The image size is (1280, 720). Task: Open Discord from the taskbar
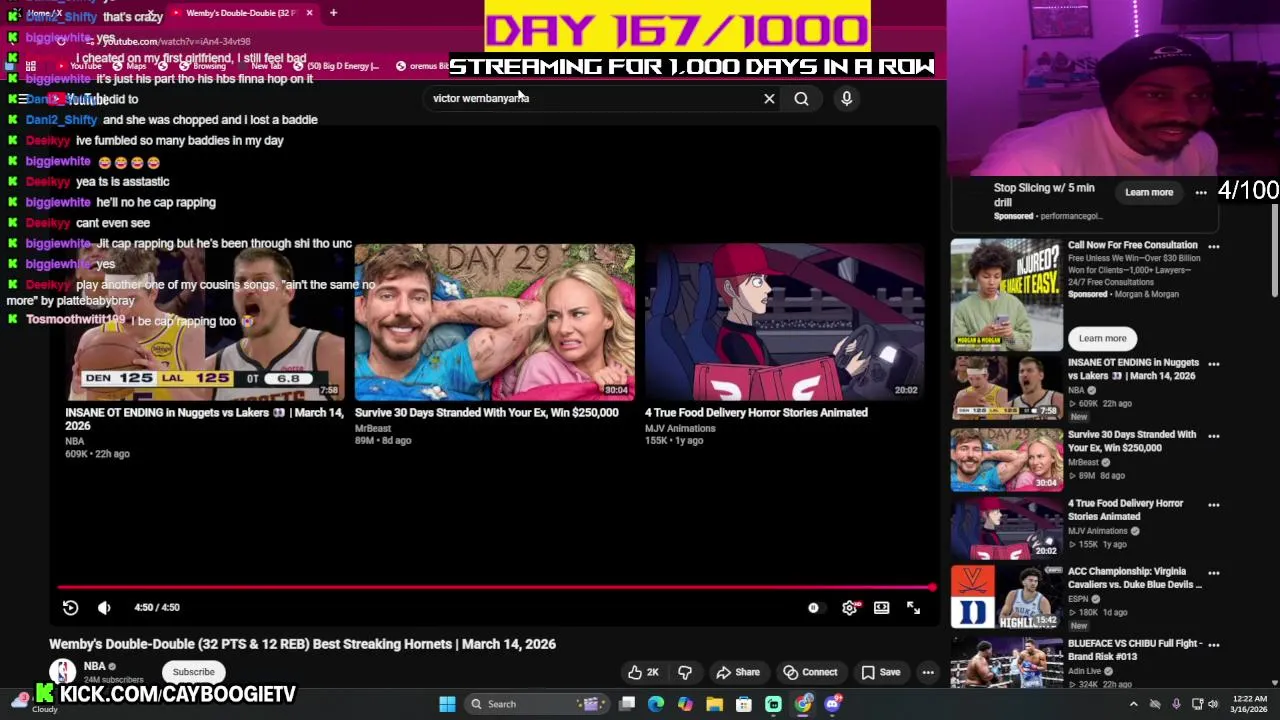click(832, 704)
